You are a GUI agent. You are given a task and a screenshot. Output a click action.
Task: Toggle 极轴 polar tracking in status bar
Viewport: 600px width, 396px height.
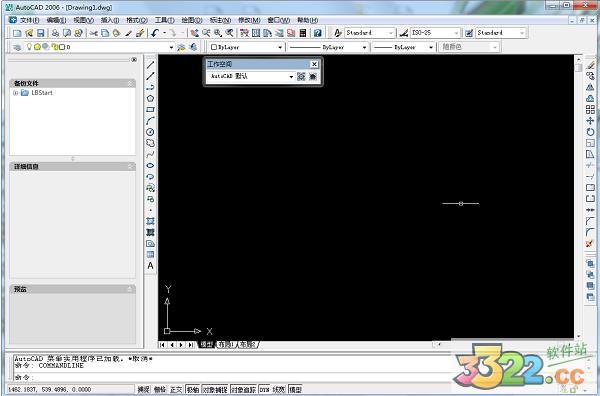tap(192, 389)
